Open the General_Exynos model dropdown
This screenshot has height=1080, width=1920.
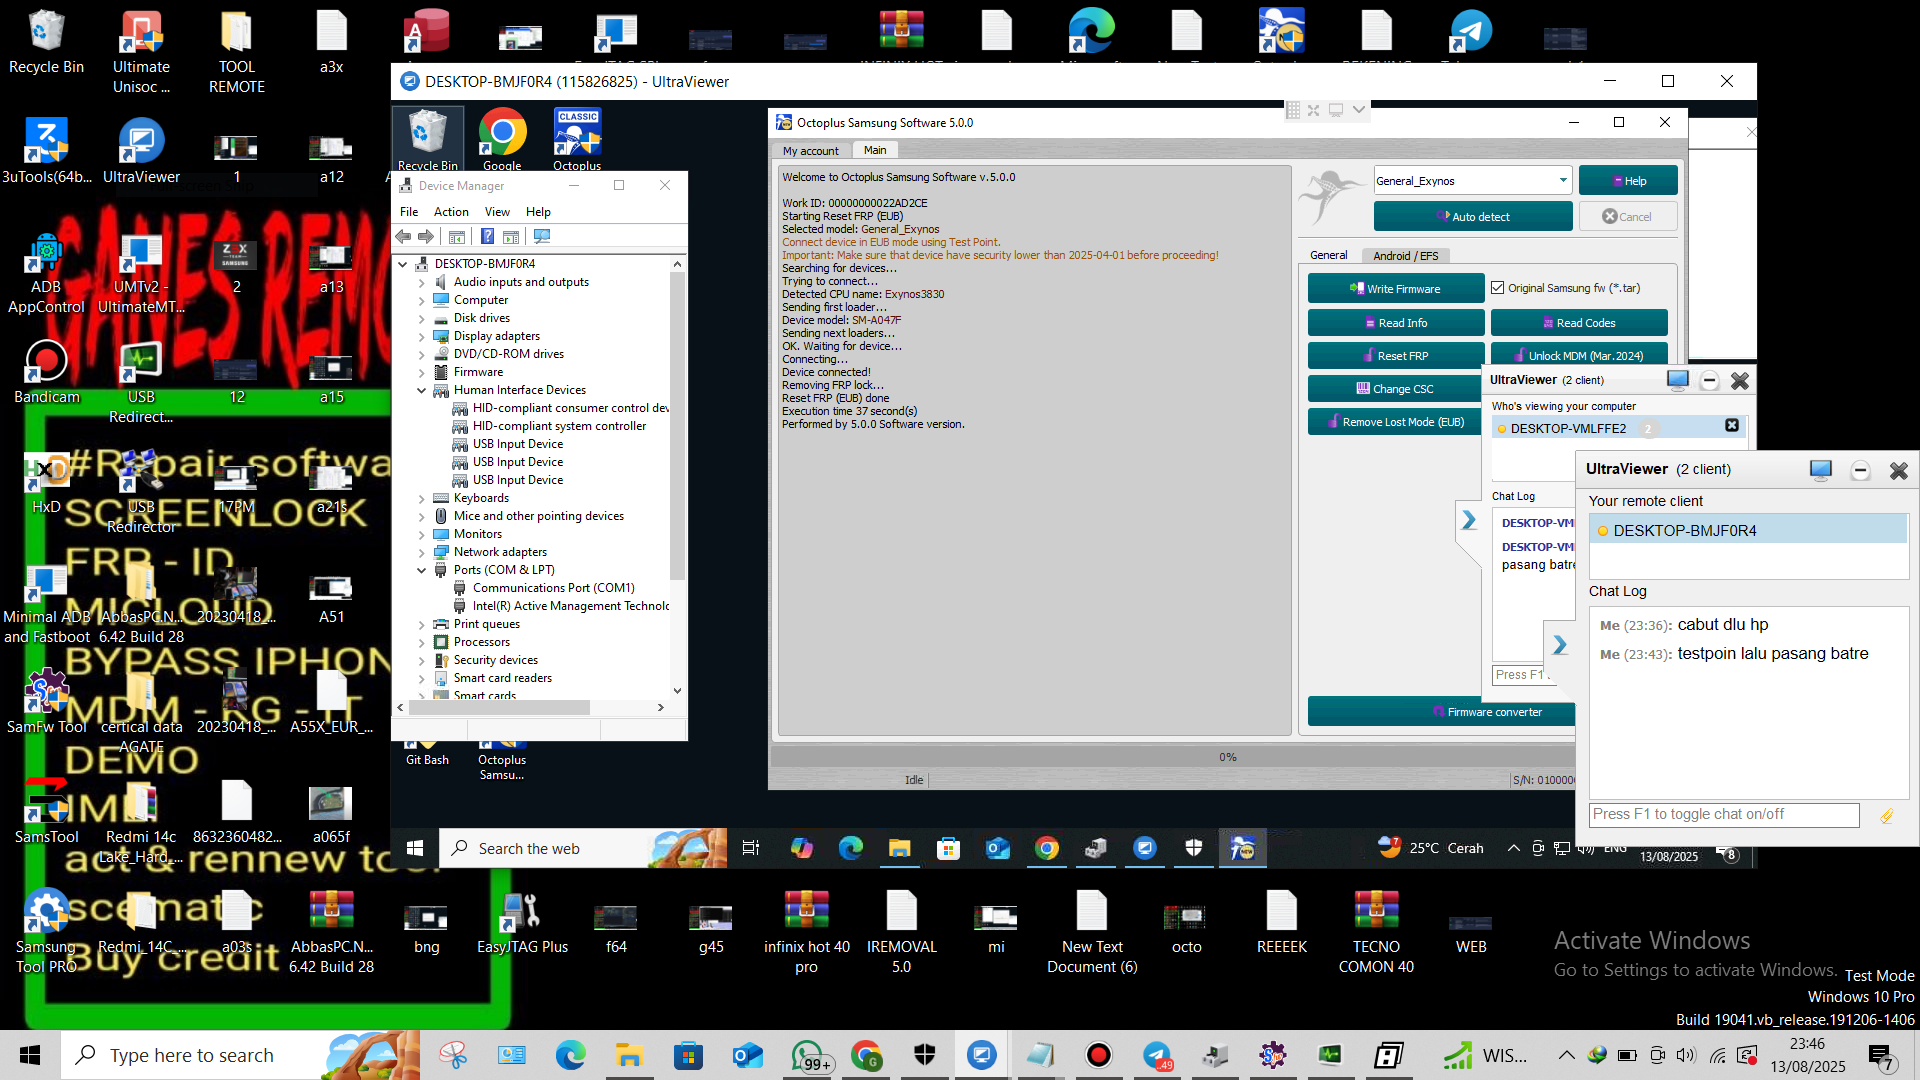1562,181
